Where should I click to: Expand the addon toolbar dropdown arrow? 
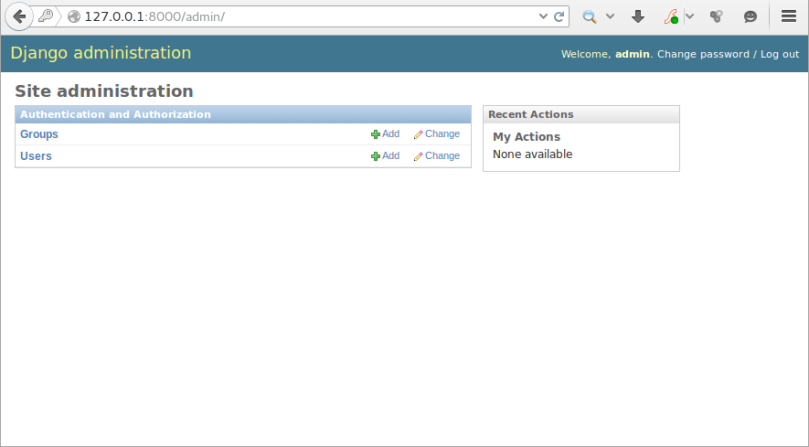click(x=690, y=17)
